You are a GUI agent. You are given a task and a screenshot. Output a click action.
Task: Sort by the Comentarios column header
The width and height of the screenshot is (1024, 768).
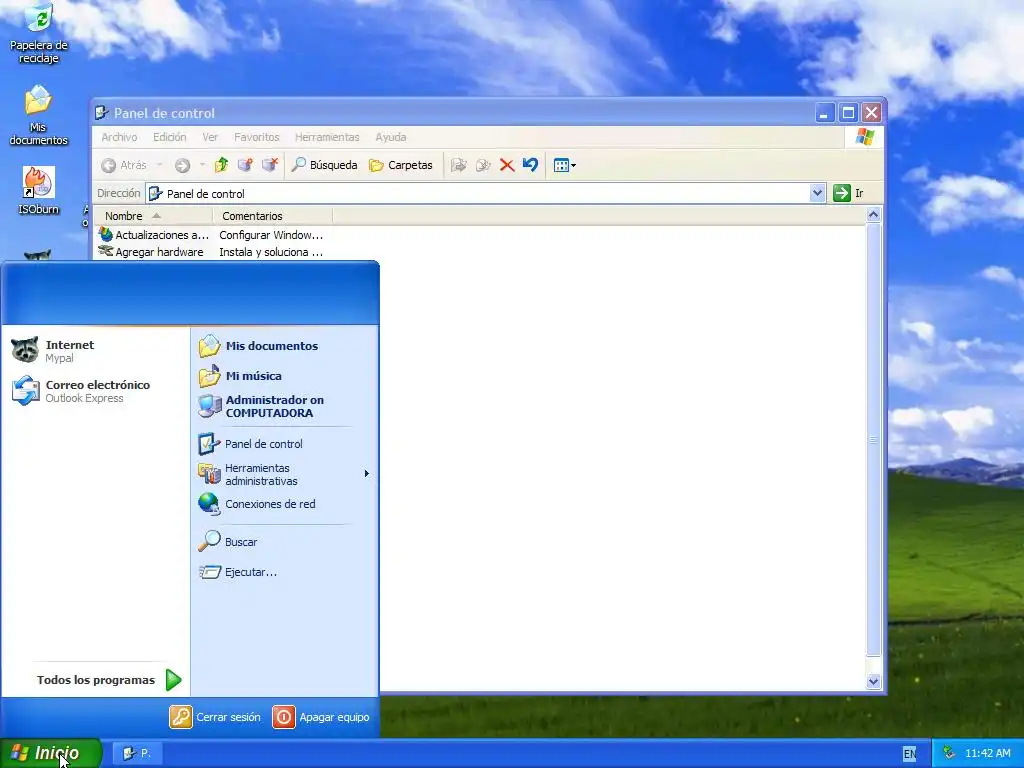click(273, 216)
